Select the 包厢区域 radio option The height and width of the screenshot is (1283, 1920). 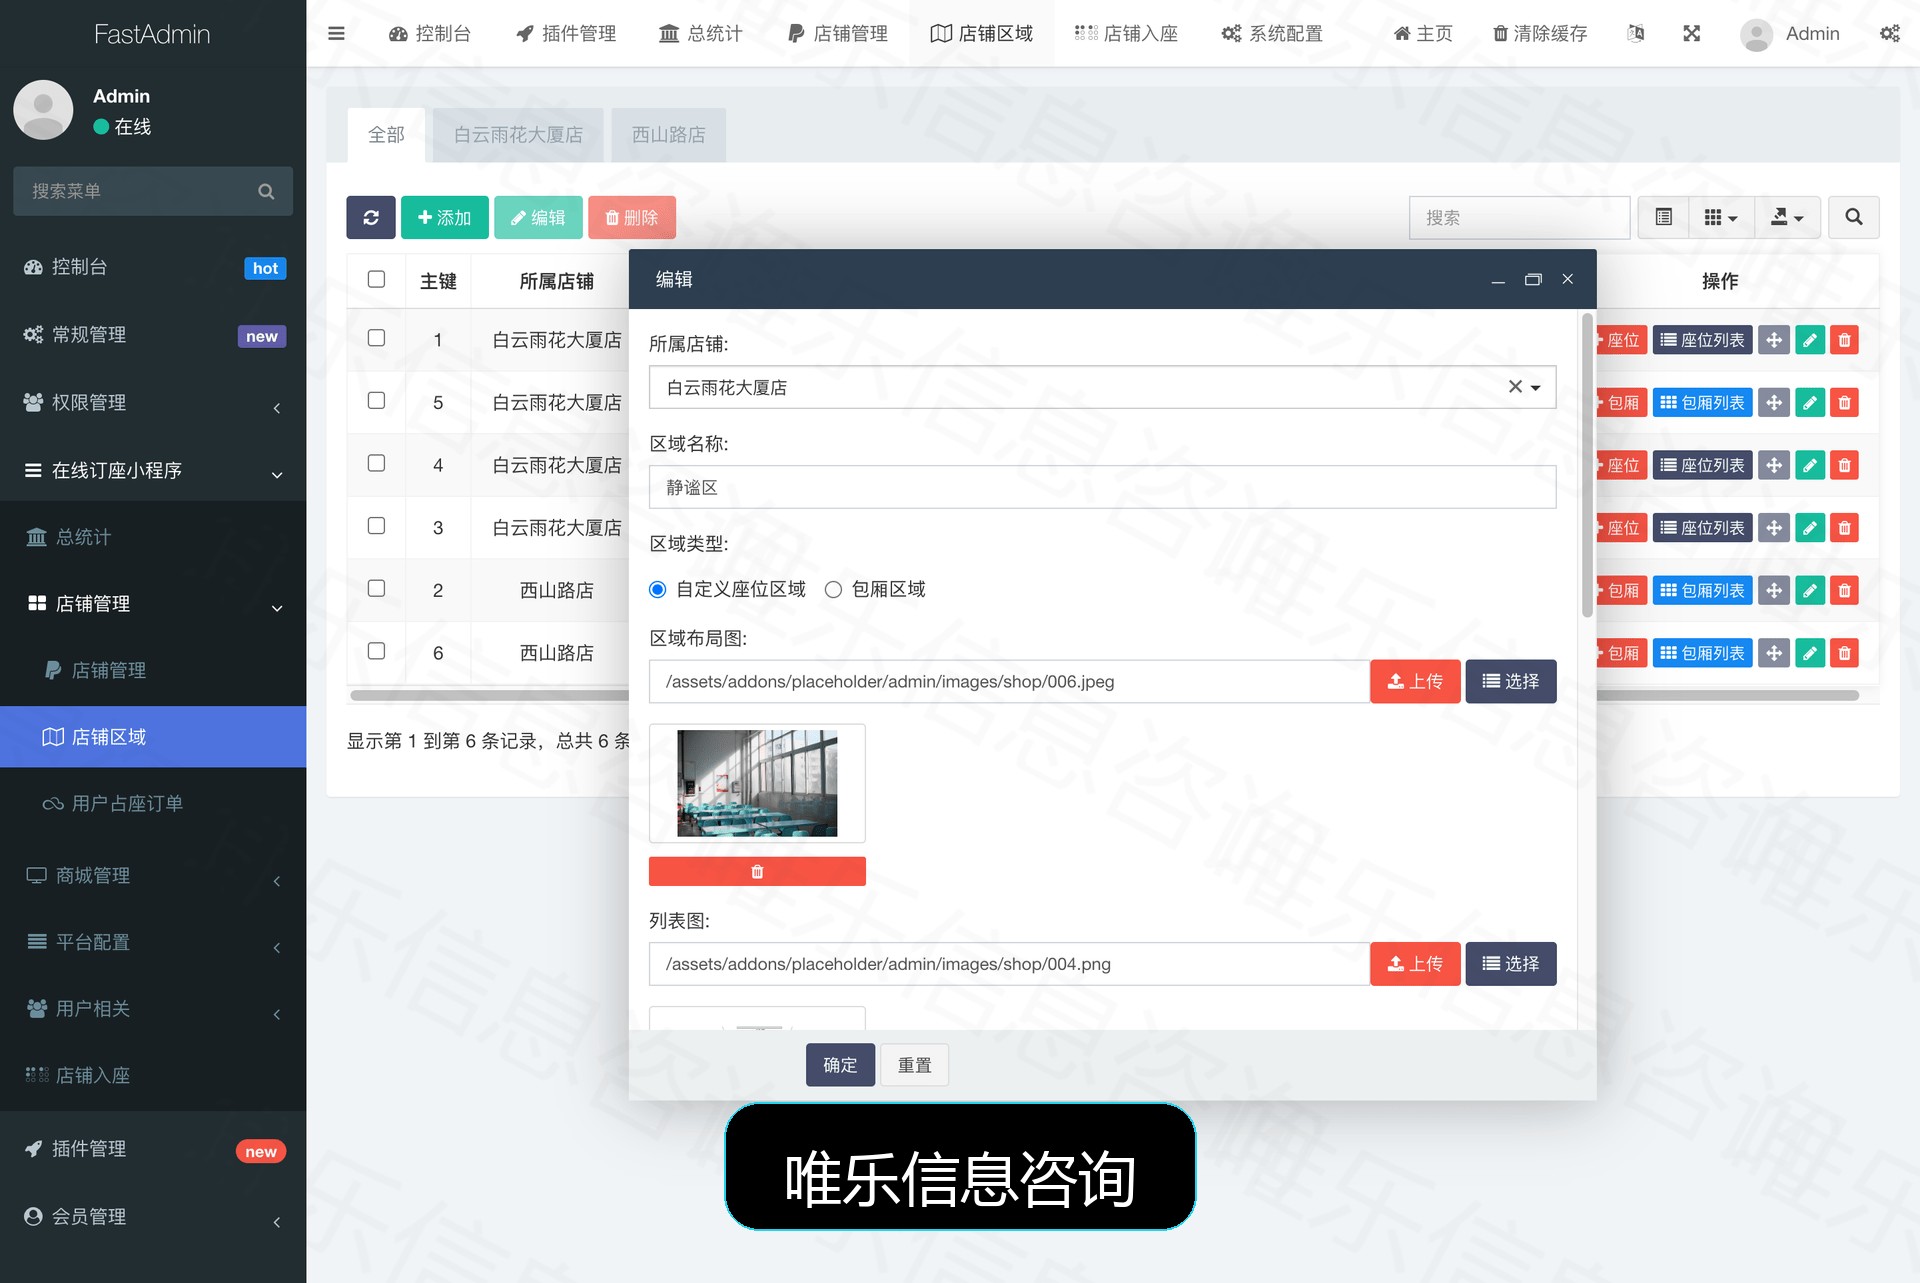[x=833, y=589]
